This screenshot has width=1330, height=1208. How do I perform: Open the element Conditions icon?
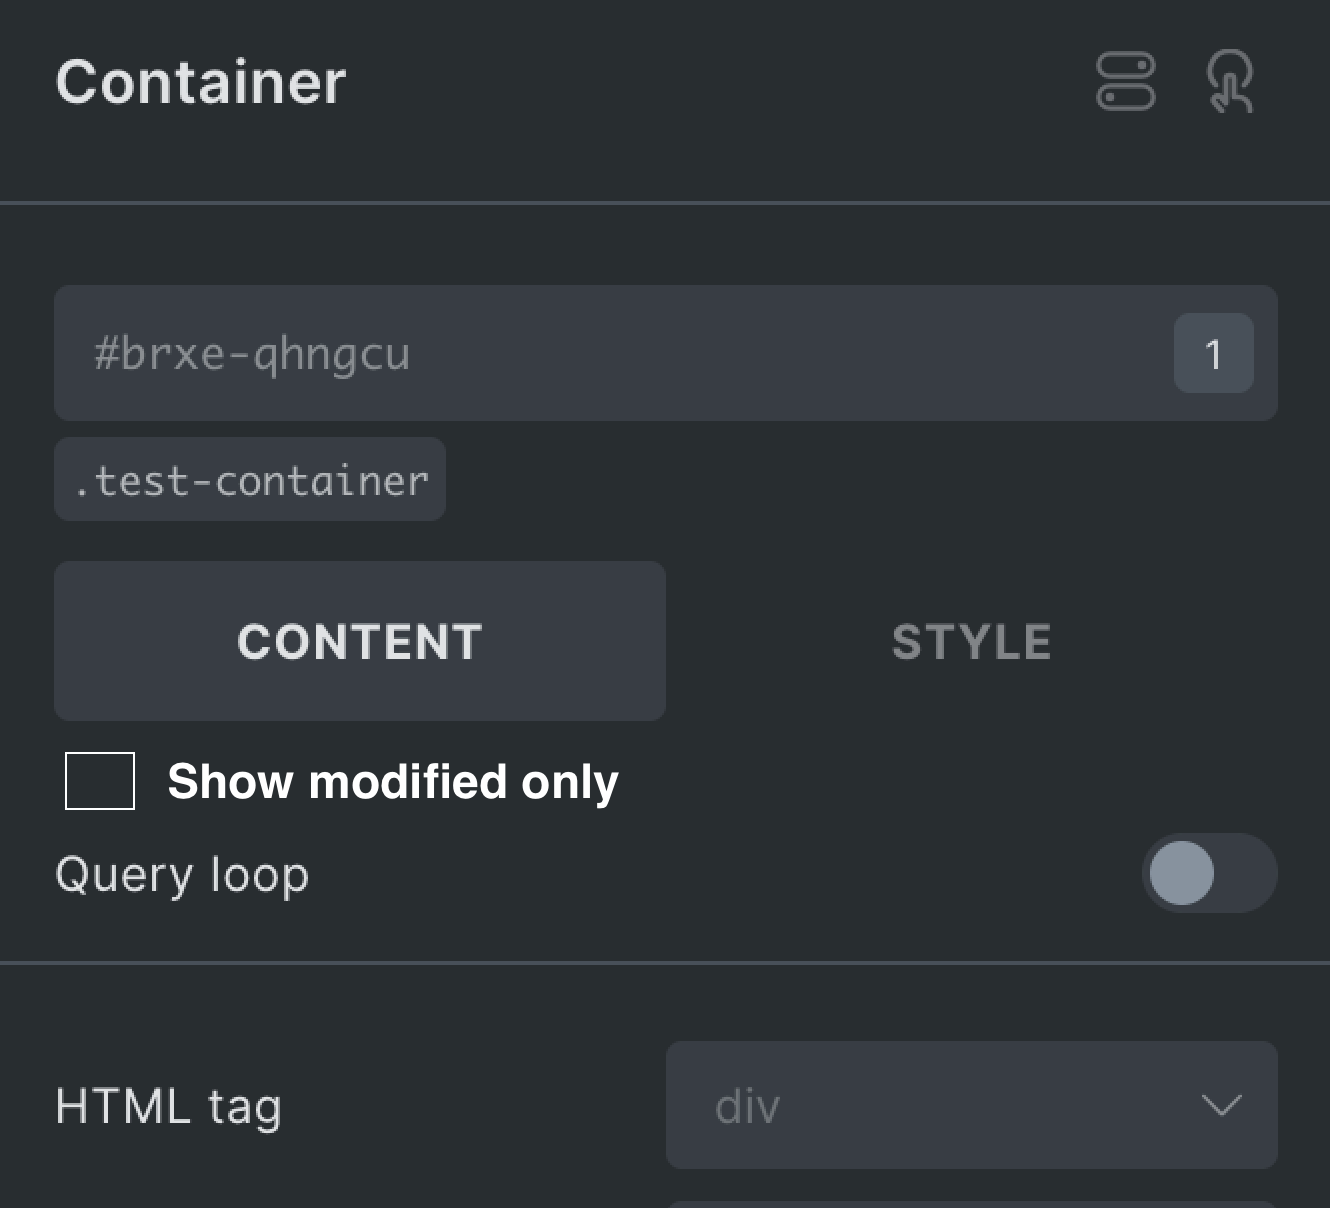coord(1126,81)
